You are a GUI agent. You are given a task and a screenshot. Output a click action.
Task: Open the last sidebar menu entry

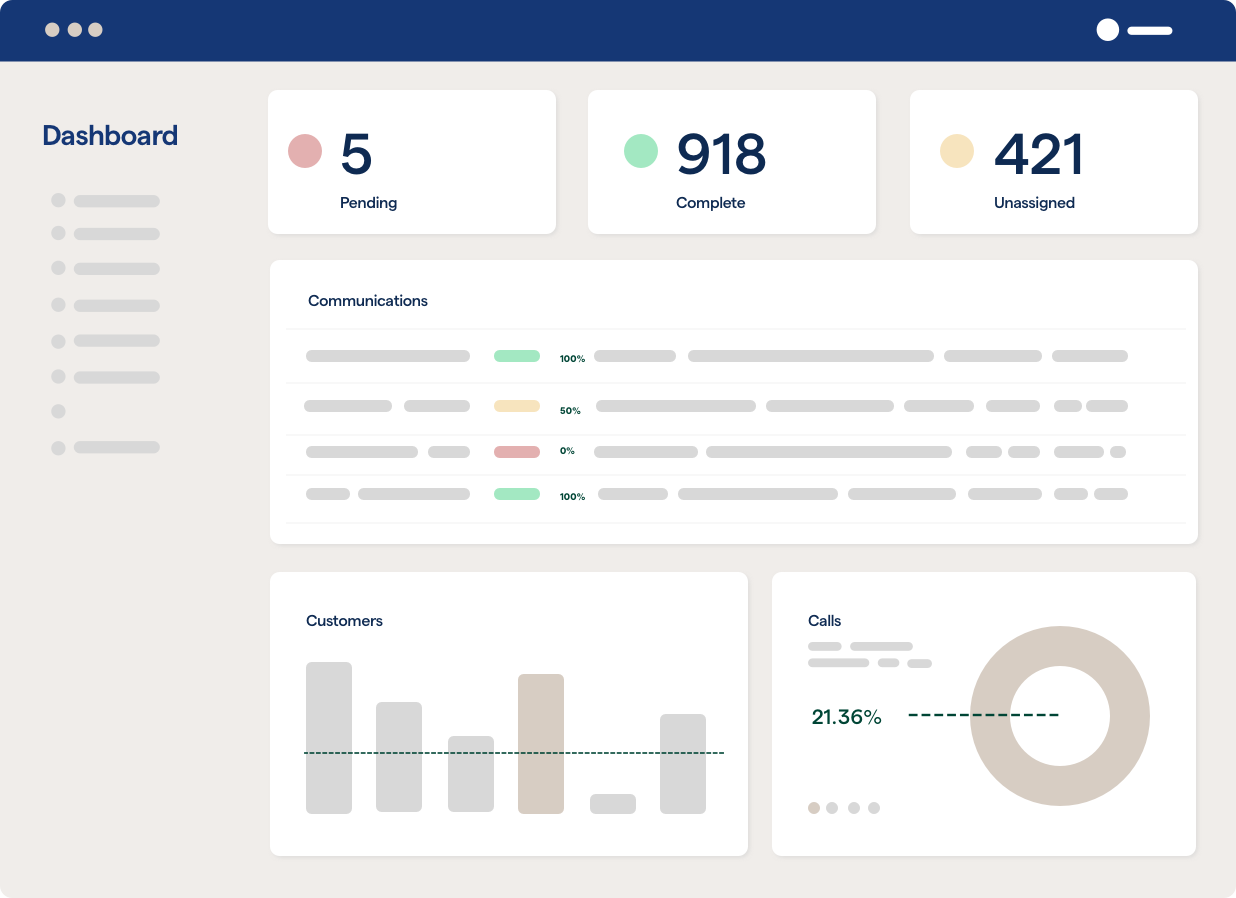(x=105, y=447)
